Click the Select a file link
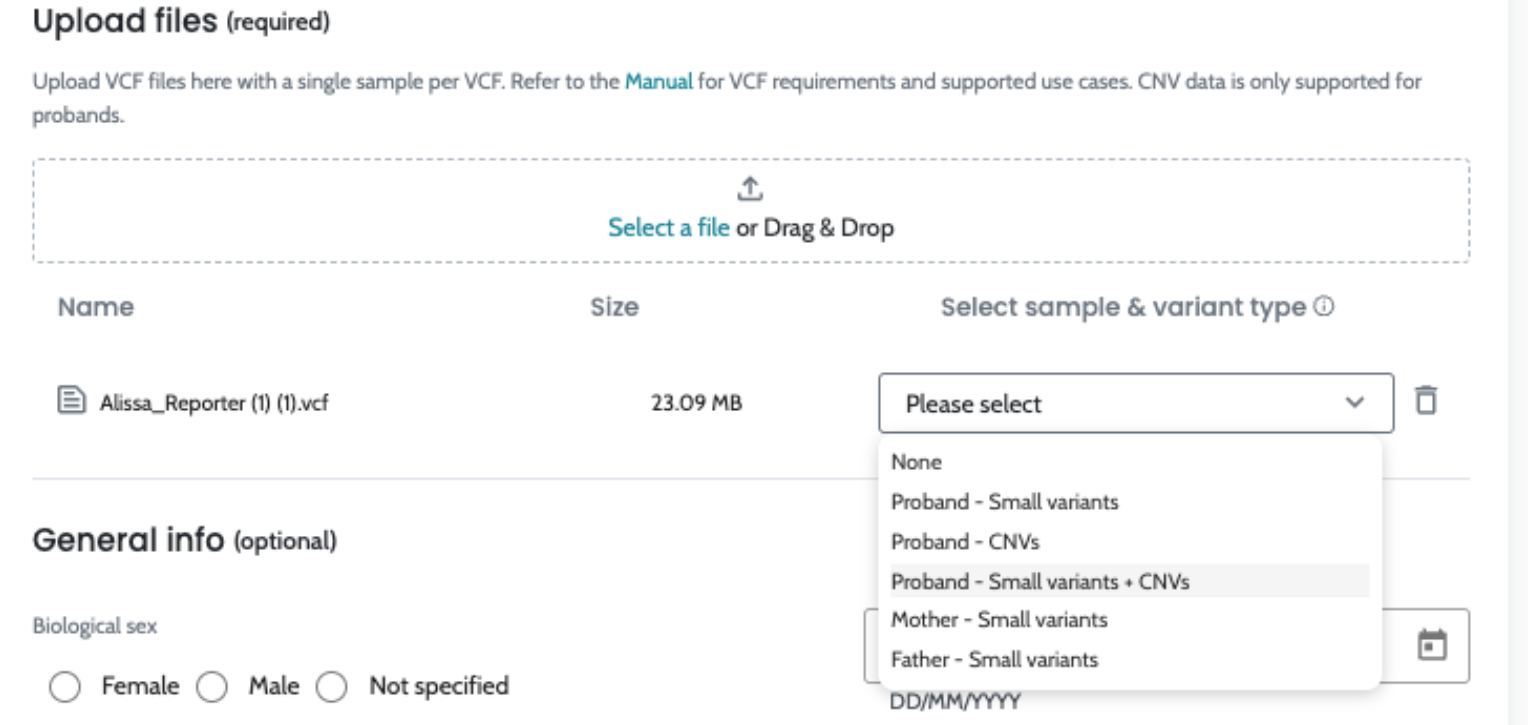Viewport: 1528px width, 725px height. (x=668, y=228)
